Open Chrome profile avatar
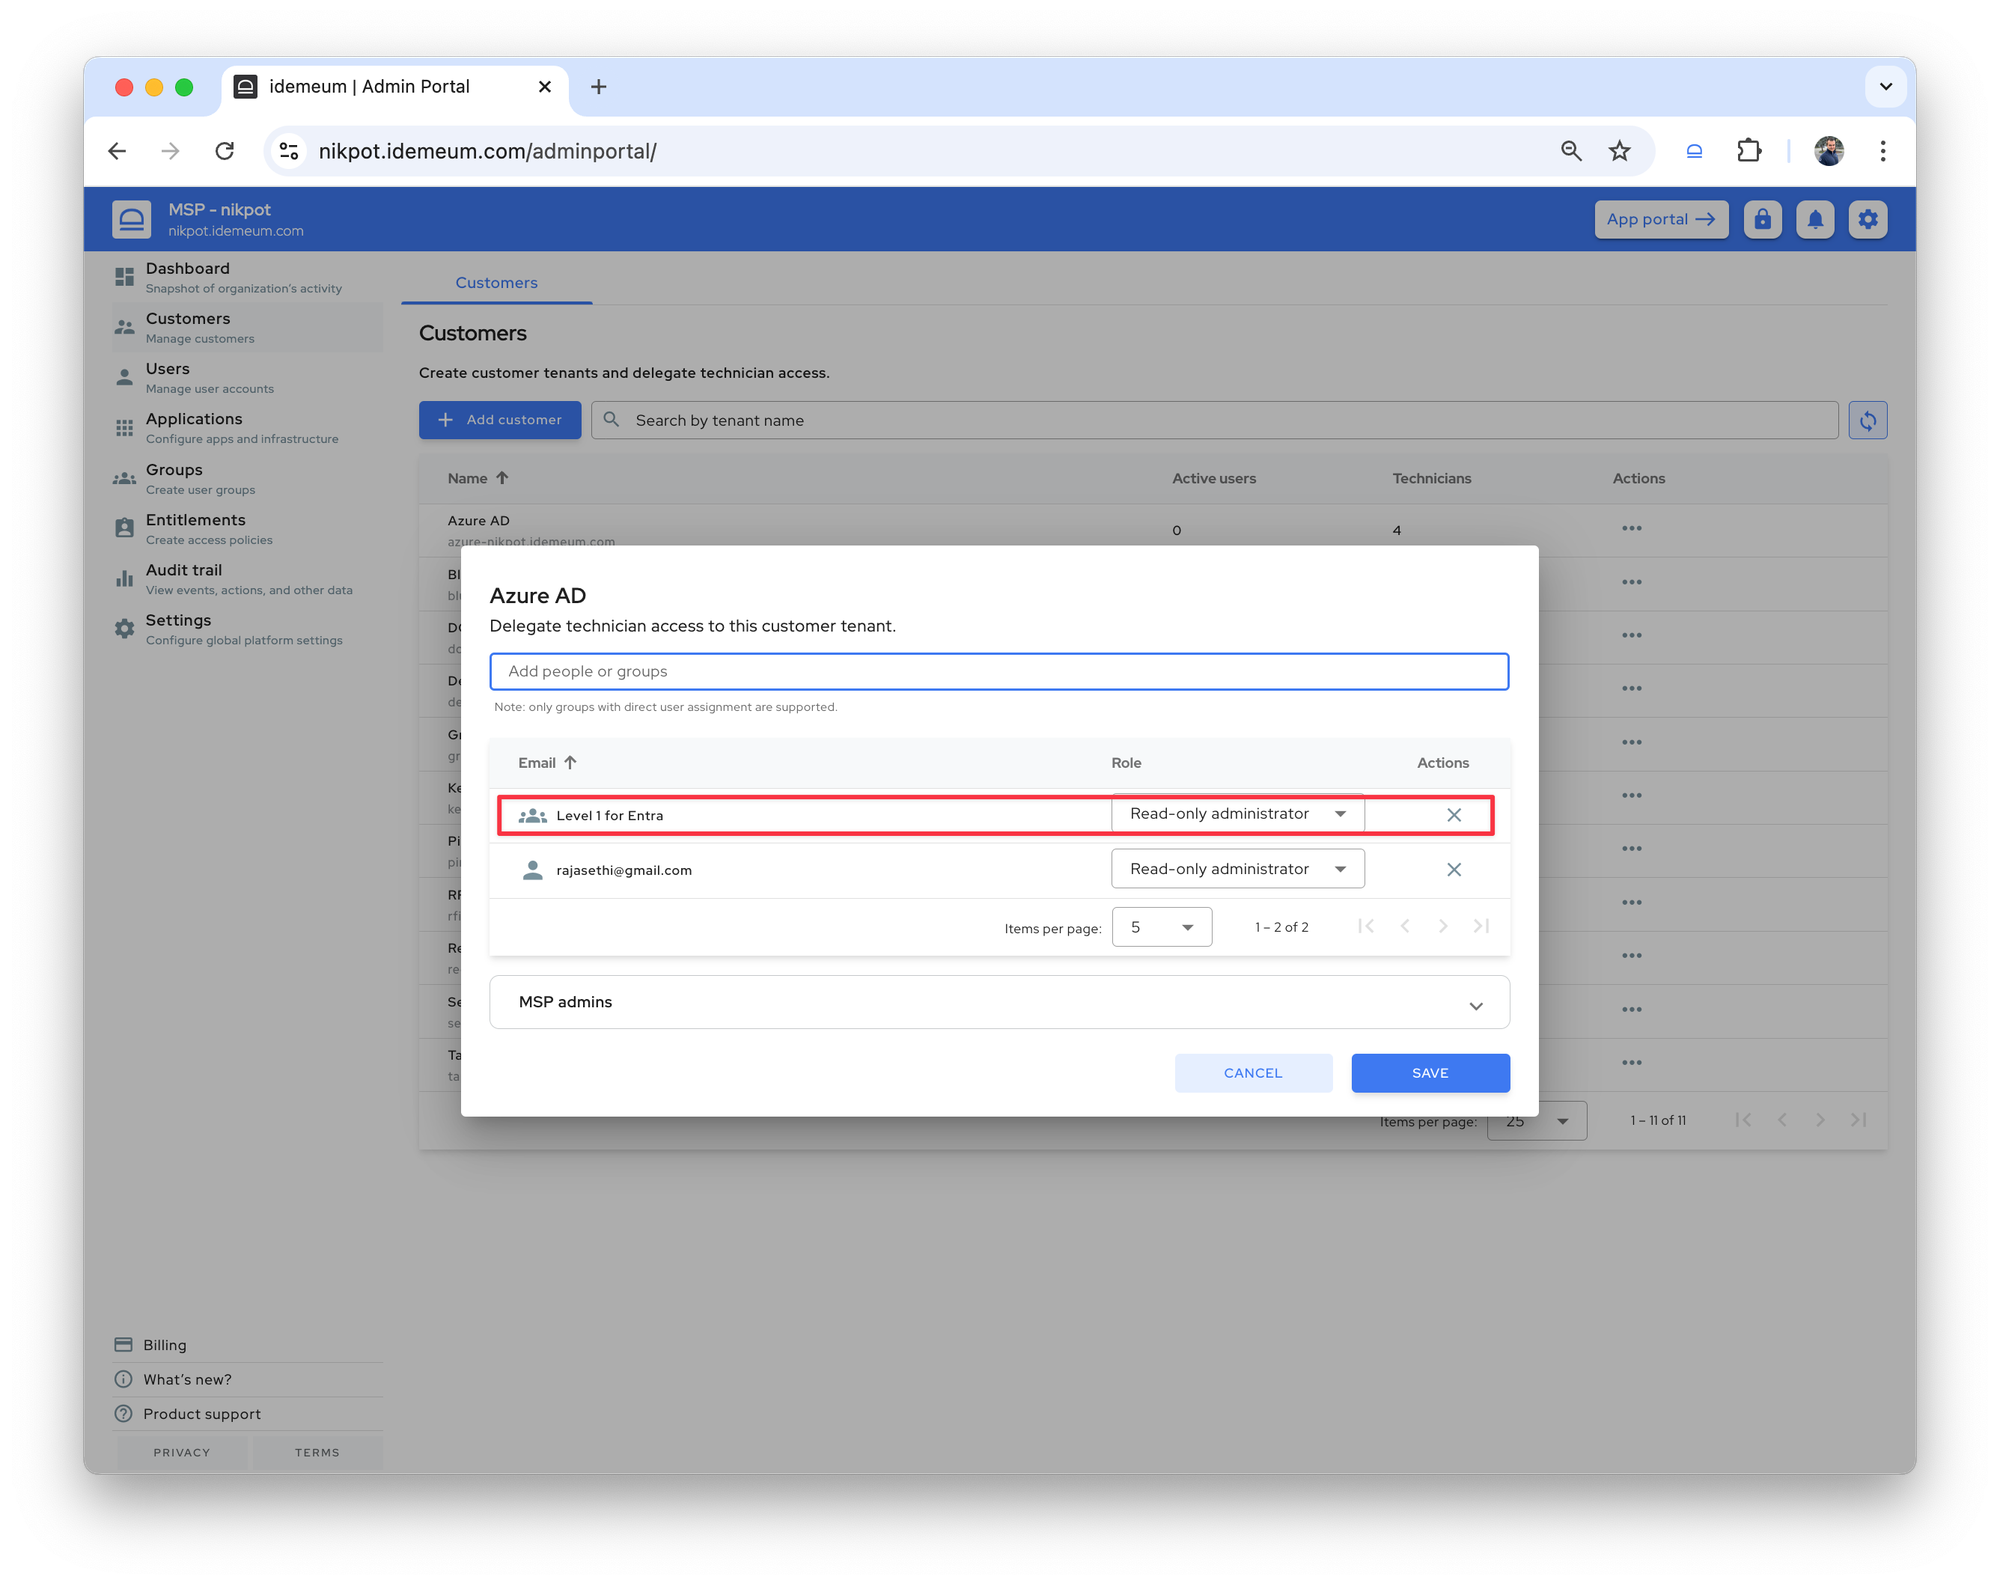The height and width of the screenshot is (1585, 2000). click(x=1829, y=151)
